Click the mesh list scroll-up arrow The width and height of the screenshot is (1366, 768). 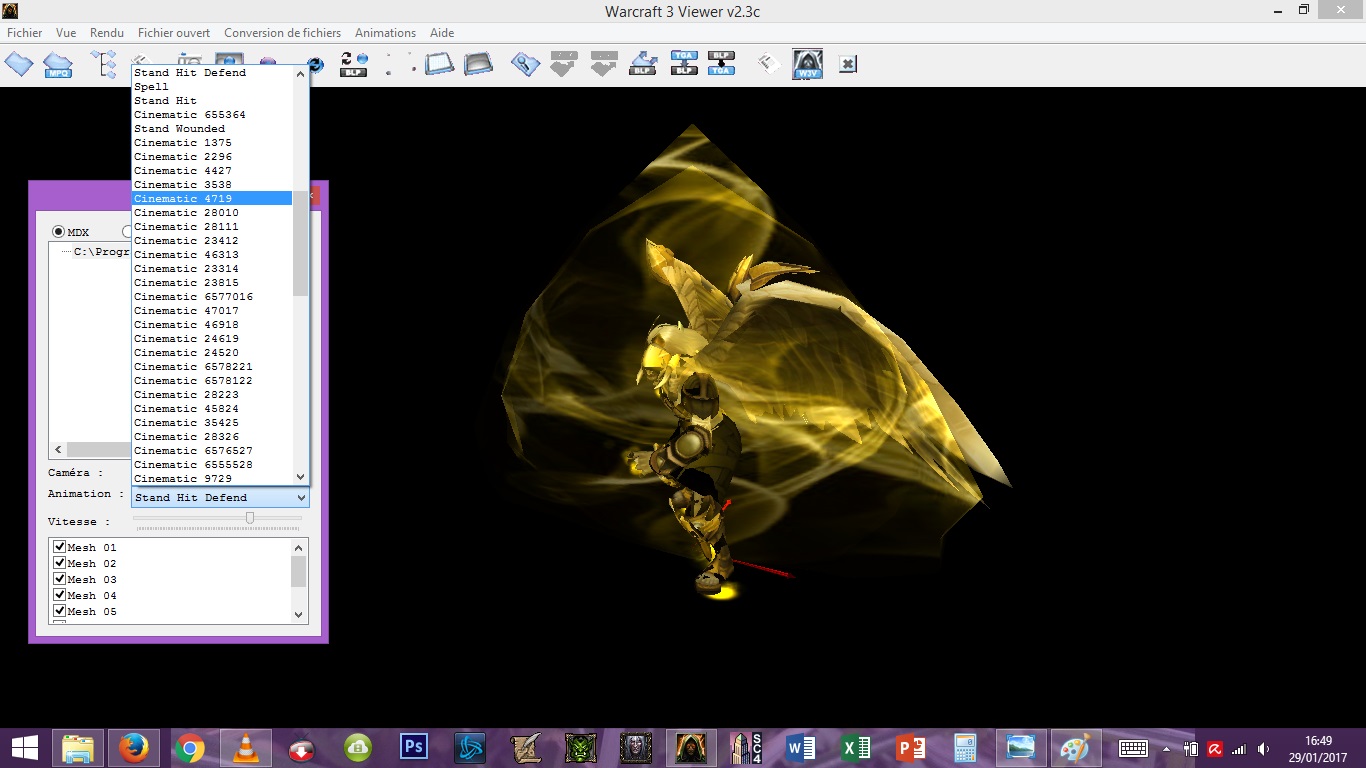click(298, 547)
